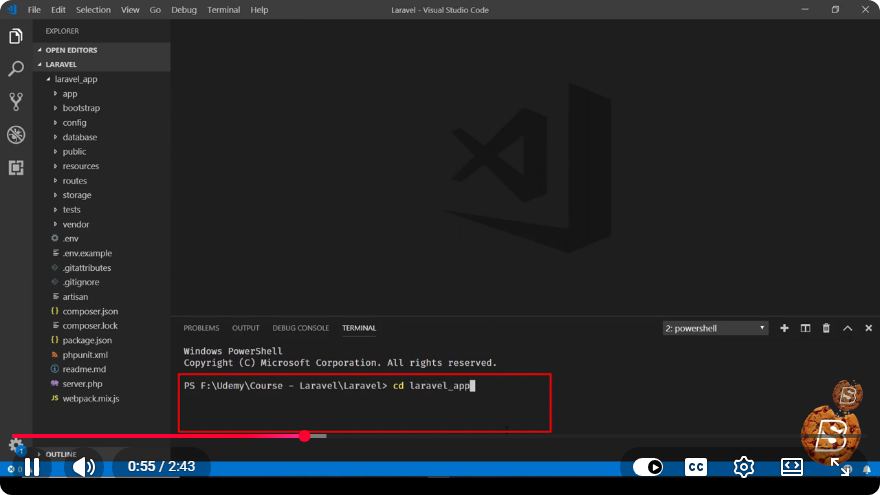The height and width of the screenshot is (495, 880).
Task: Open video player settings gear
Action: (744, 466)
